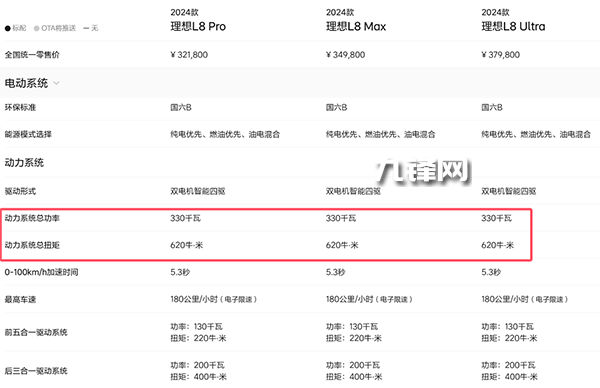600x388 pixels.
Task: Click 5.3秒 in the L8 Pro column
Action: click(x=180, y=272)
